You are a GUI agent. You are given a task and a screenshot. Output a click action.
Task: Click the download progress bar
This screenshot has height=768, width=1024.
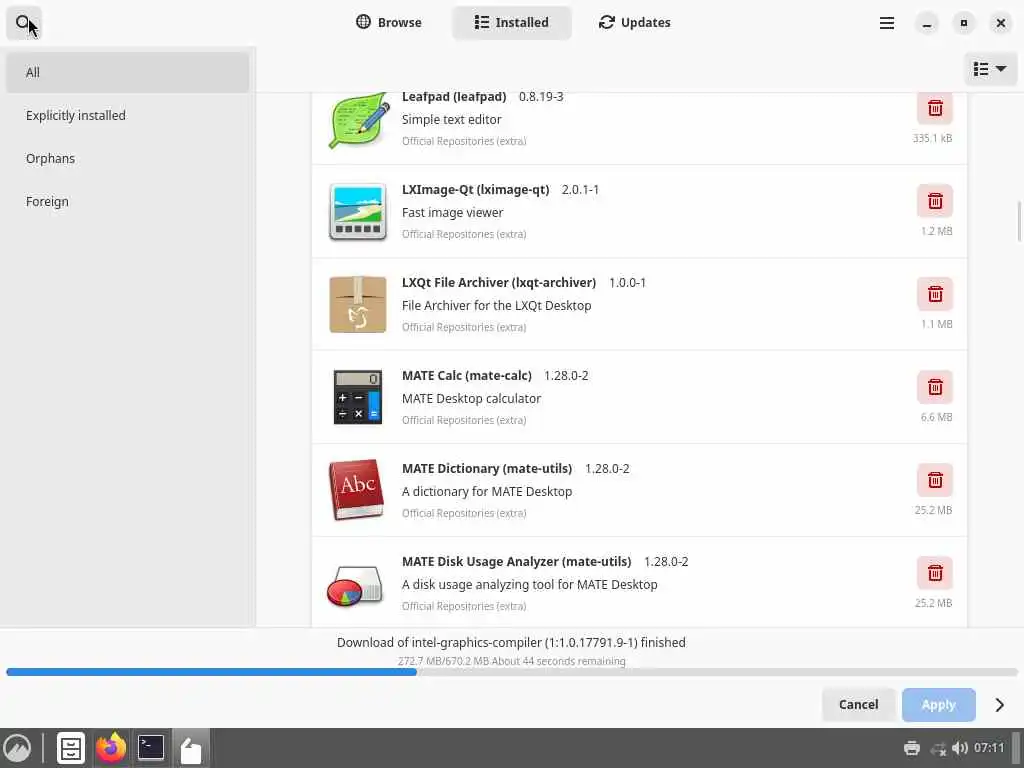511,672
